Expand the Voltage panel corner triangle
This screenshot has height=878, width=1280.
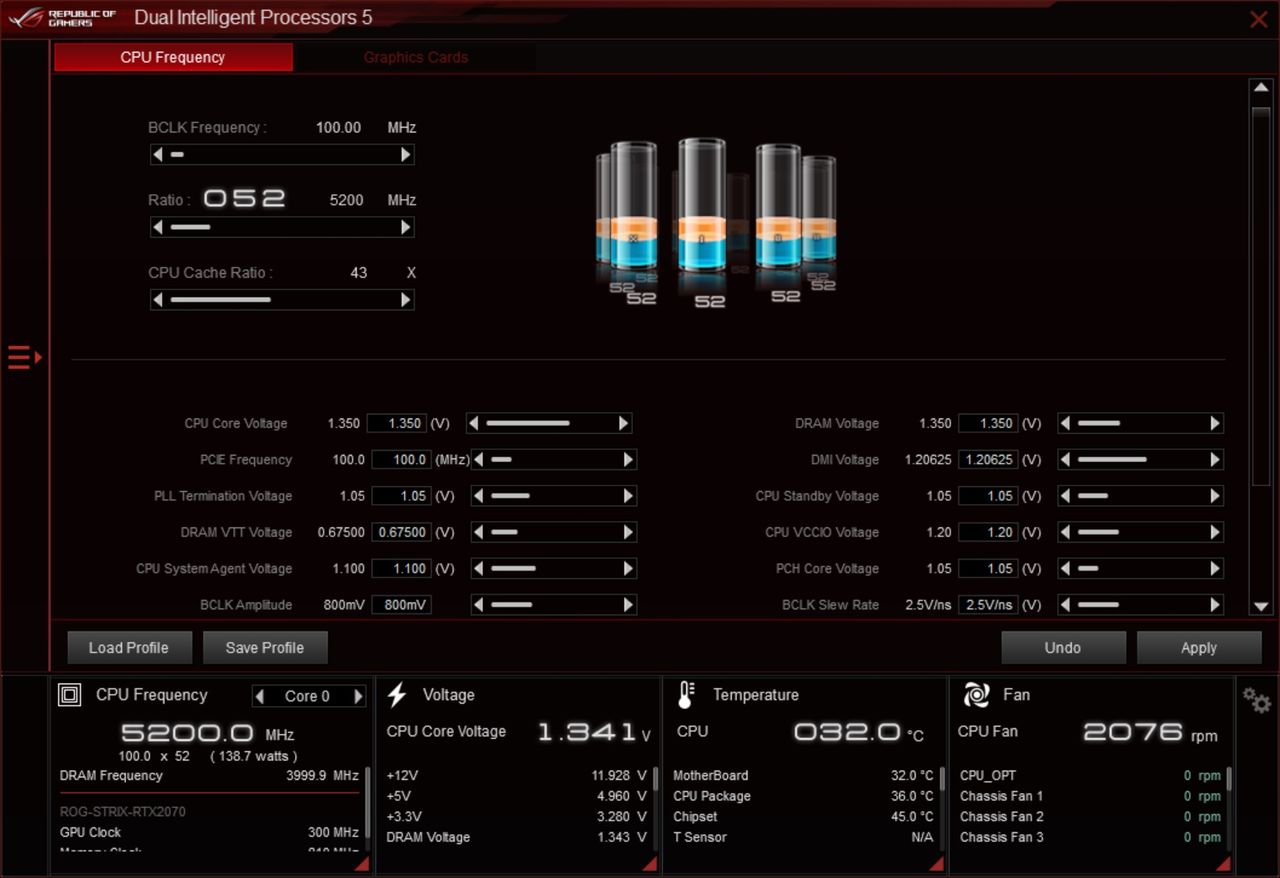(649, 863)
